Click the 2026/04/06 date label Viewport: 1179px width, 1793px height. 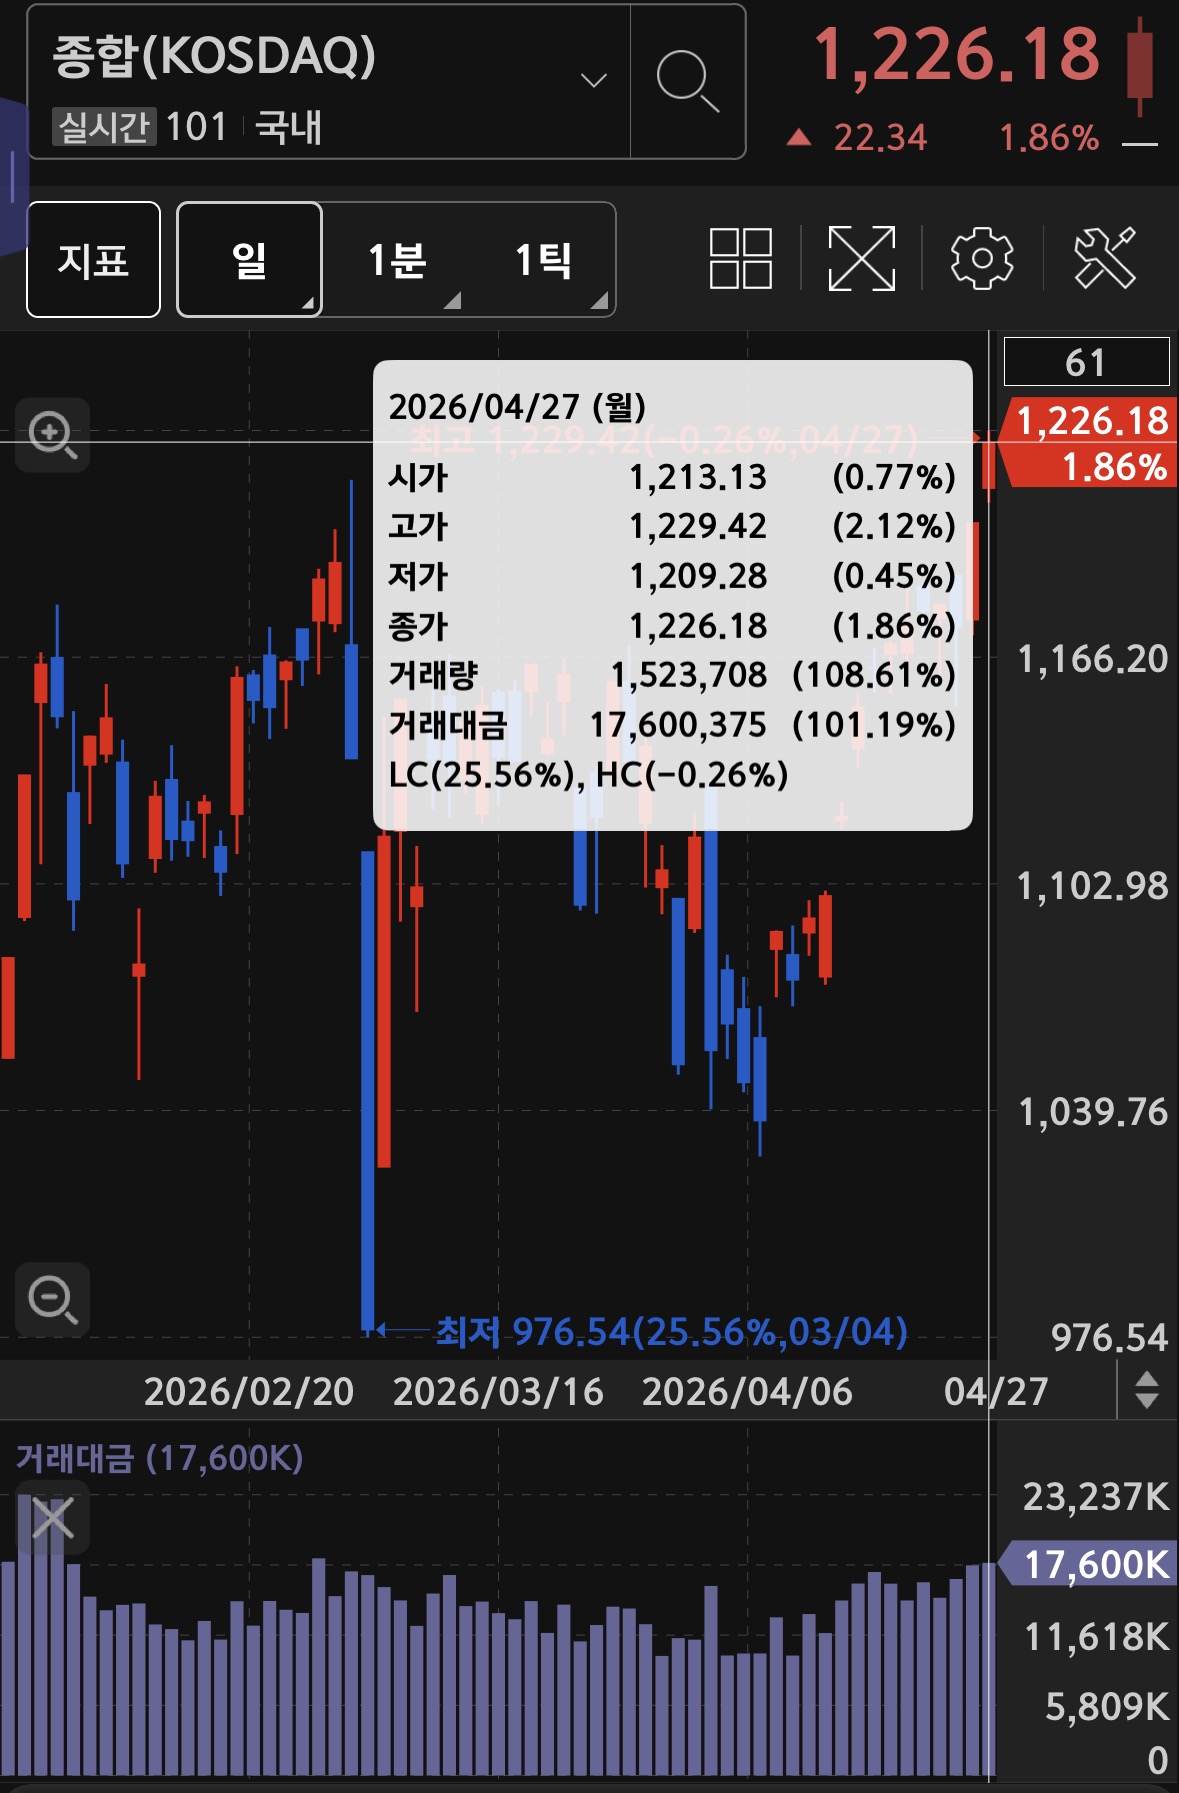[x=747, y=1391]
